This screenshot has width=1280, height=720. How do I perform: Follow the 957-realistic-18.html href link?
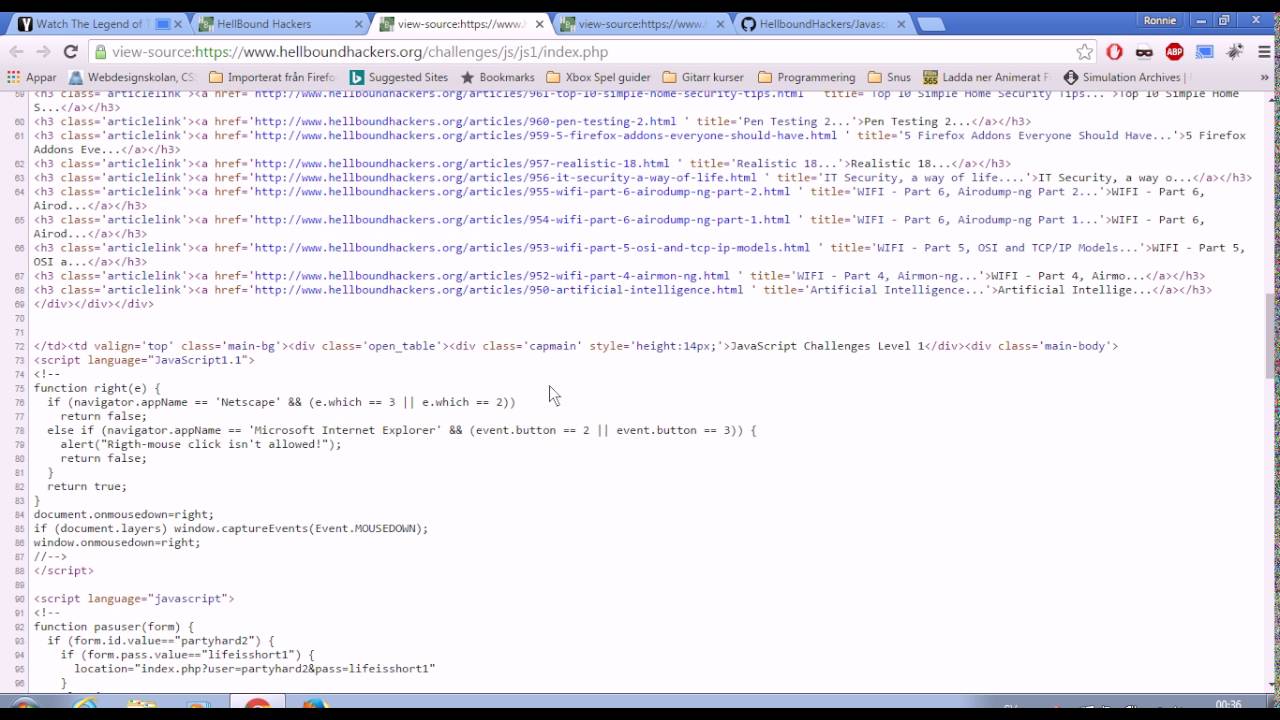point(462,163)
